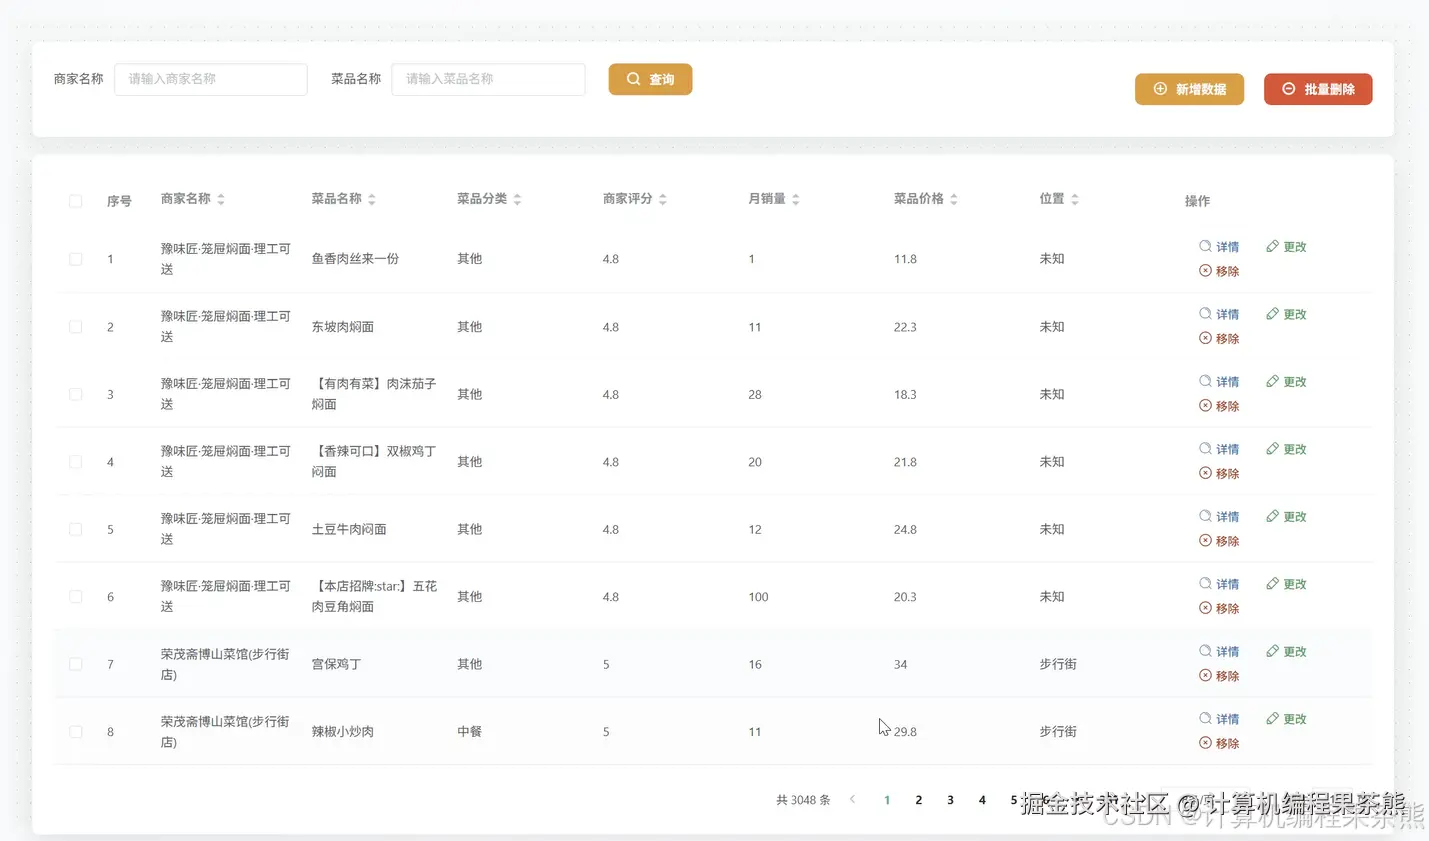Open 详情 for 鱼香肉丝来一份
This screenshot has width=1429, height=841.
pyautogui.click(x=1219, y=247)
